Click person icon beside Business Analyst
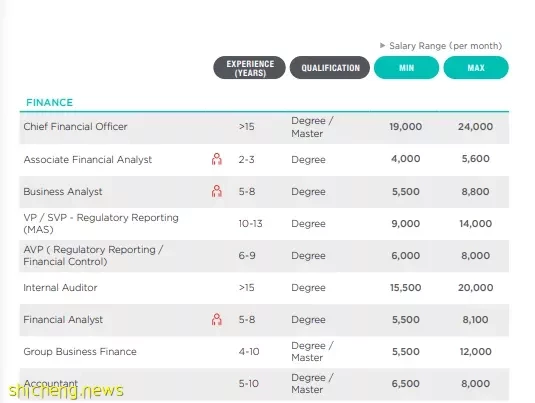535x403 pixels. (x=217, y=191)
